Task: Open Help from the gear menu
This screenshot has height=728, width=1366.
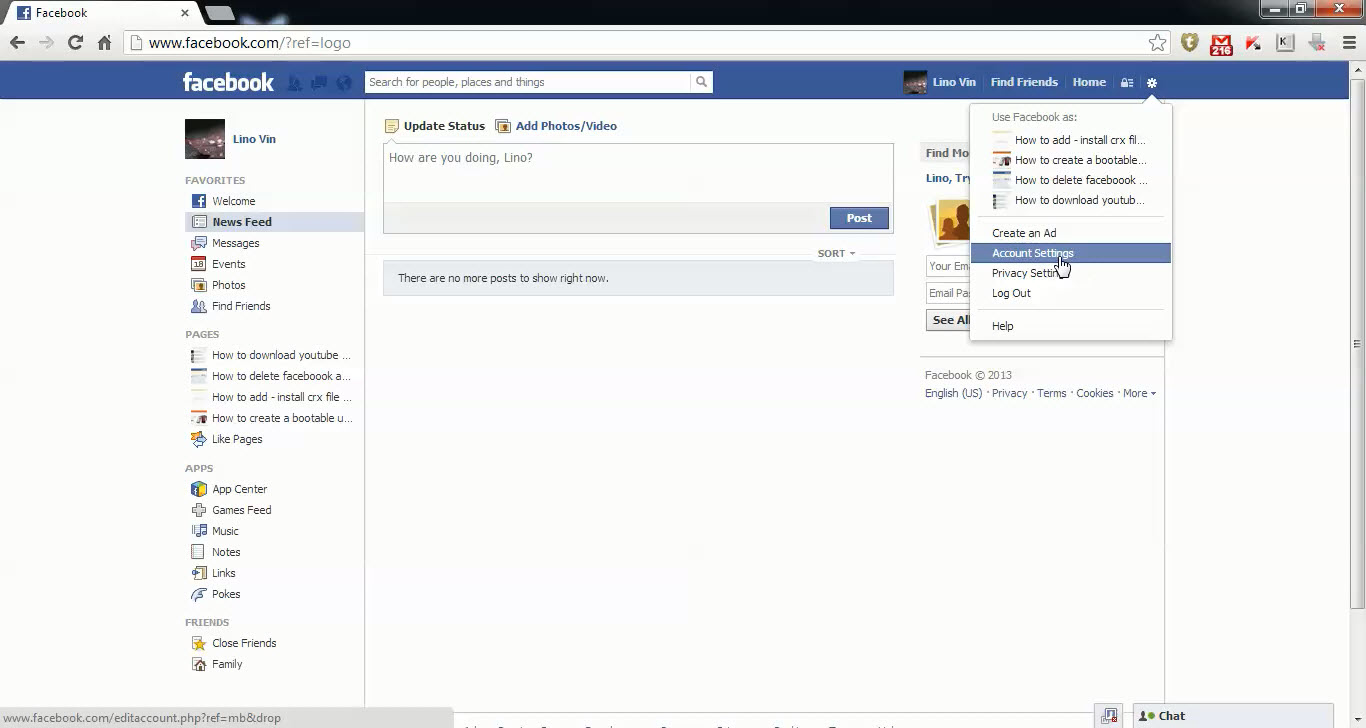Action: pos(1070,326)
